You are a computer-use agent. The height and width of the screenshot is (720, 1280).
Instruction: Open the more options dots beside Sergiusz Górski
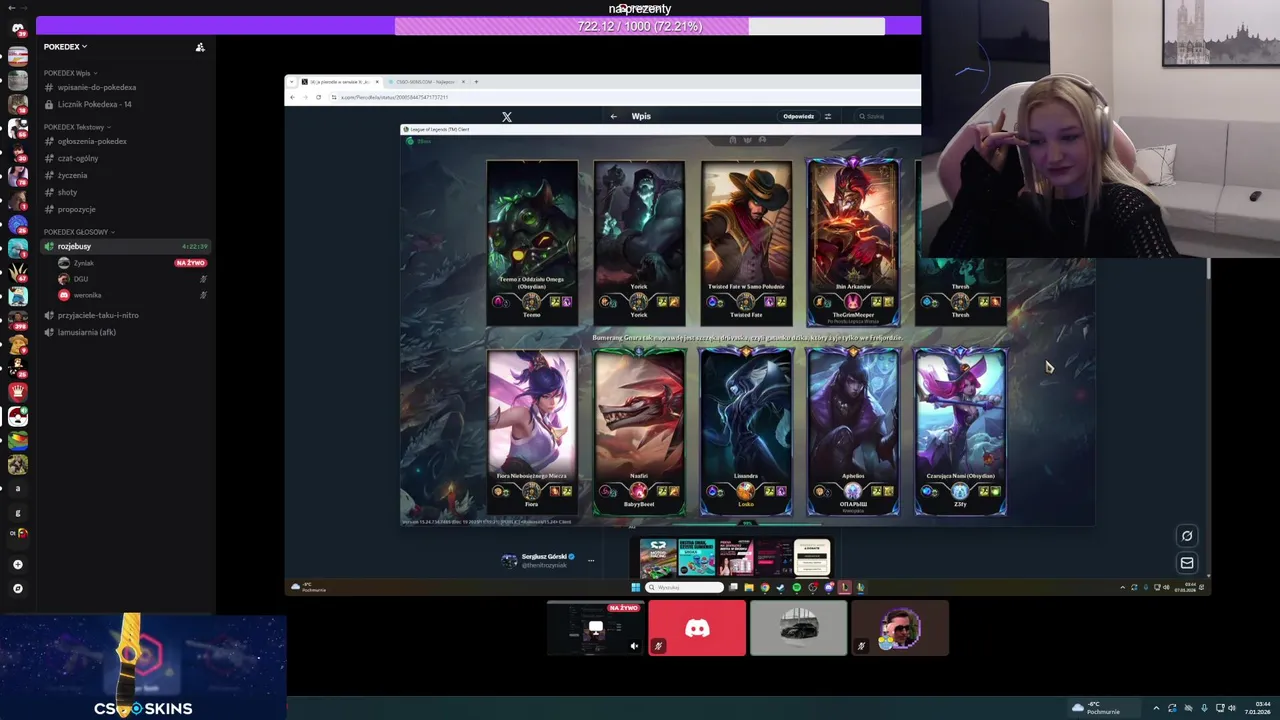pyautogui.click(x=590, y=561)
